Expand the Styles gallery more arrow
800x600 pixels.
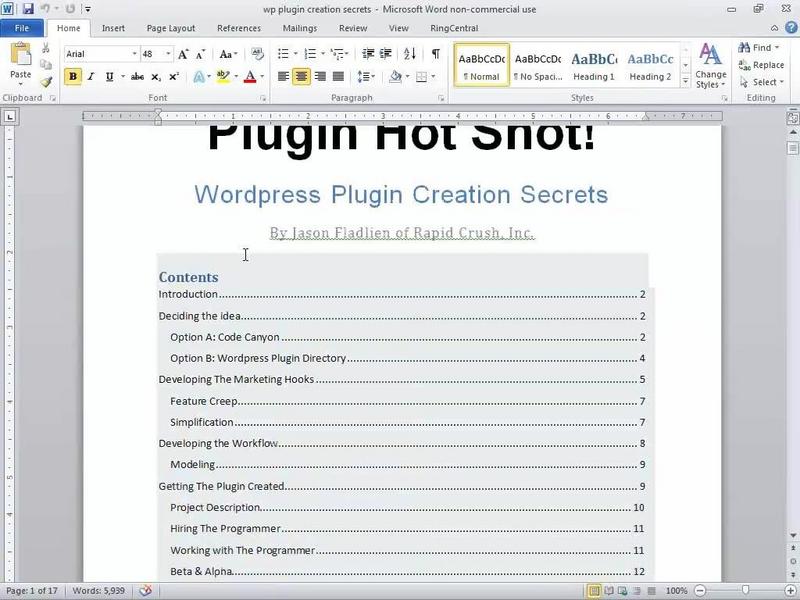(686, 81)
